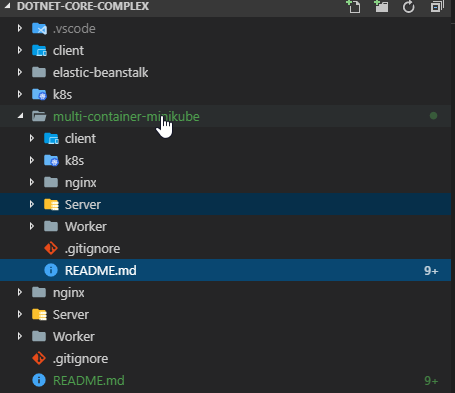Expand the elastic-beanstalk folder arrow
This screenshot has width=455, height=393.
click(x=20, y=72)
